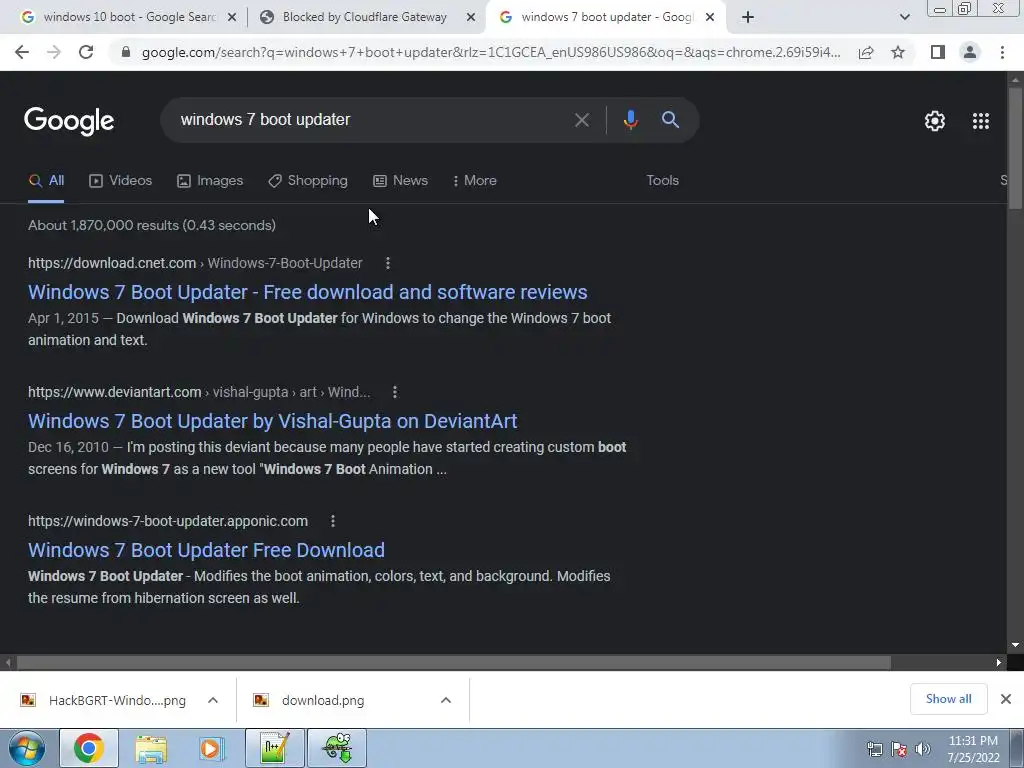Click the Chrome address bar URL

tap(490, 52)
